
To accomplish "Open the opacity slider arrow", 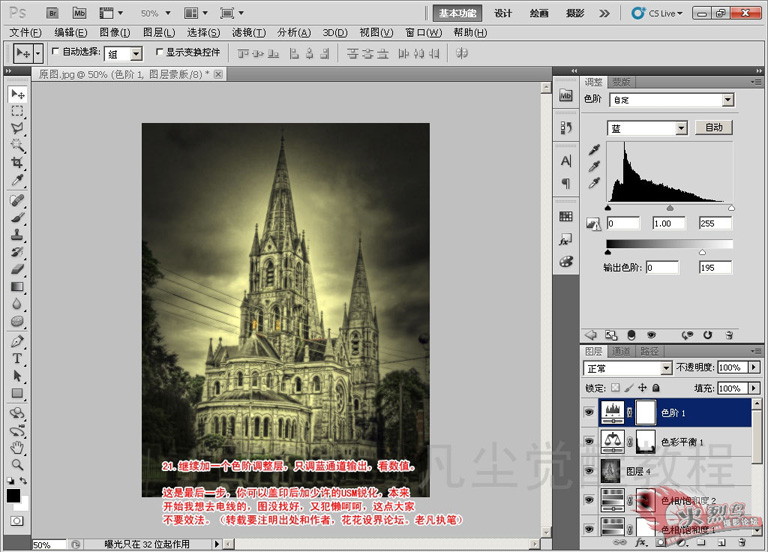I will point(754,367).
